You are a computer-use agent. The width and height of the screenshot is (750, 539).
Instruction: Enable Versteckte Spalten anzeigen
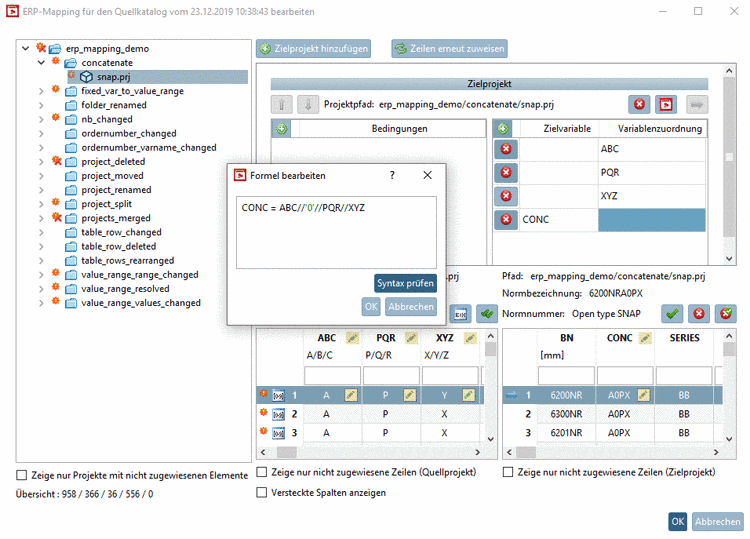[x=262, y=492]
